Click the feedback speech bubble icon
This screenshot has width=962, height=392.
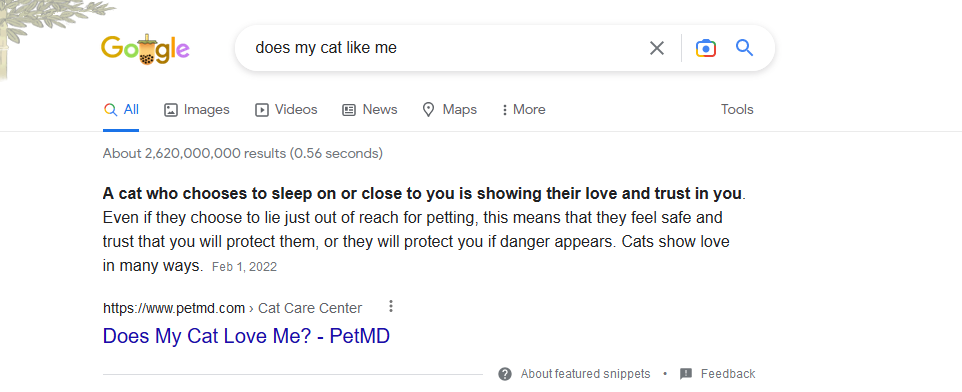686,374
